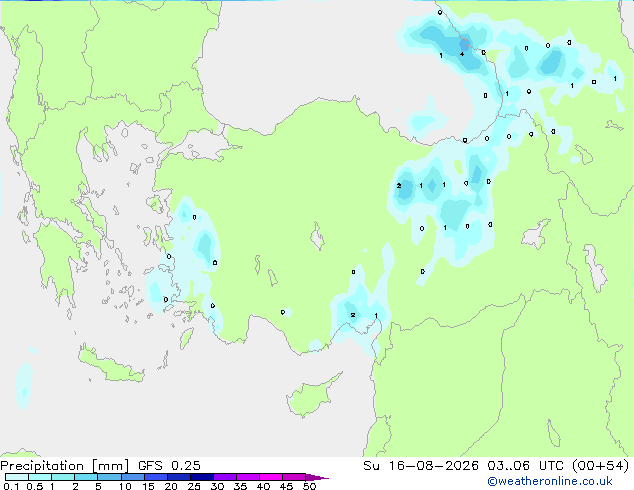Pick the 1–2 mm legend color swatch
The height and width of the screenshot is (490, 634).
point(63,477)
